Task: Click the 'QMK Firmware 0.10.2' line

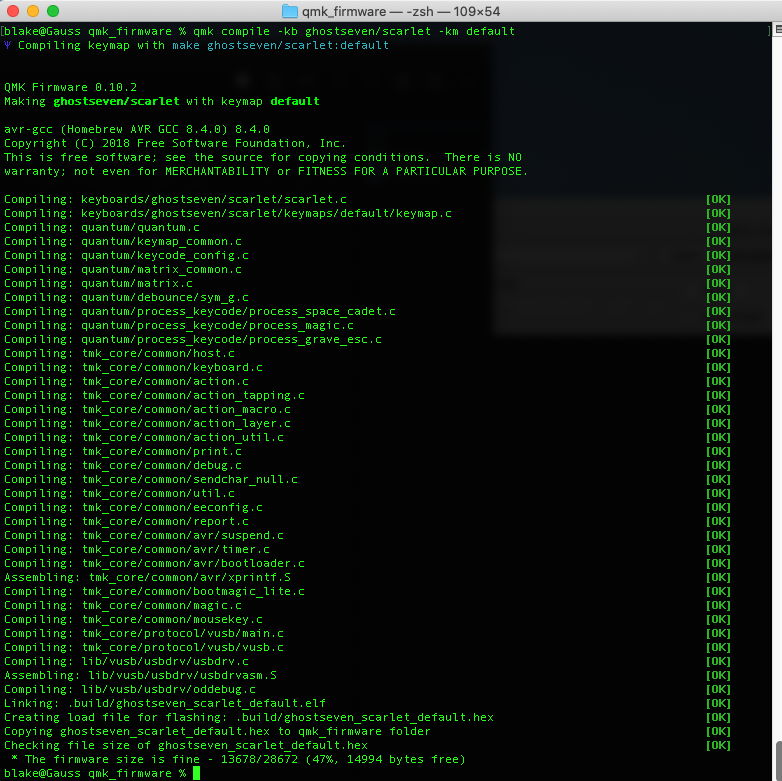Action: click(x=70, y=87)
